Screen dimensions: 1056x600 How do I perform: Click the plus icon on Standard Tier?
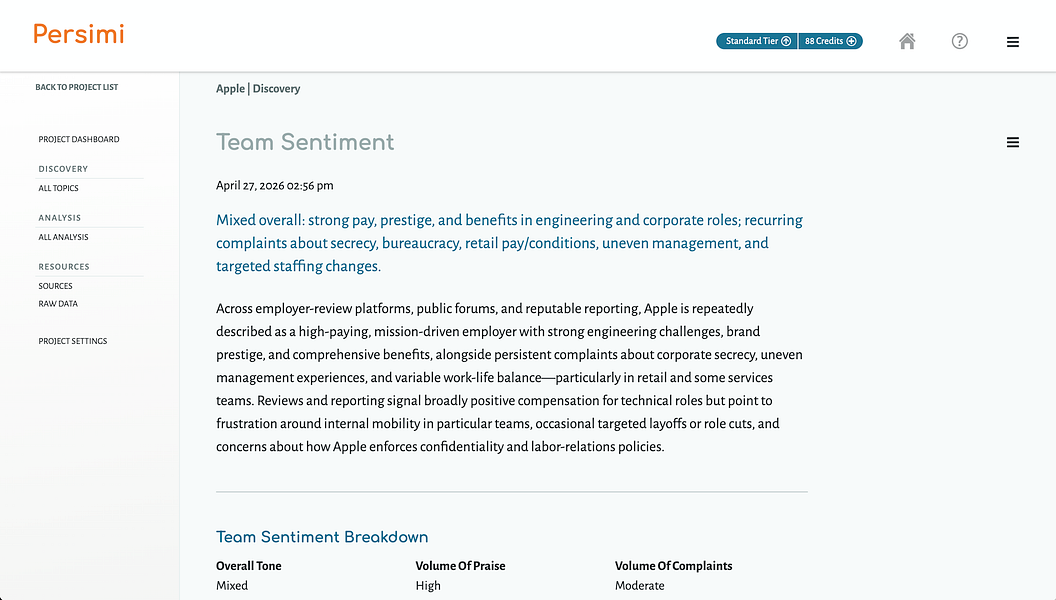[786, 41]
